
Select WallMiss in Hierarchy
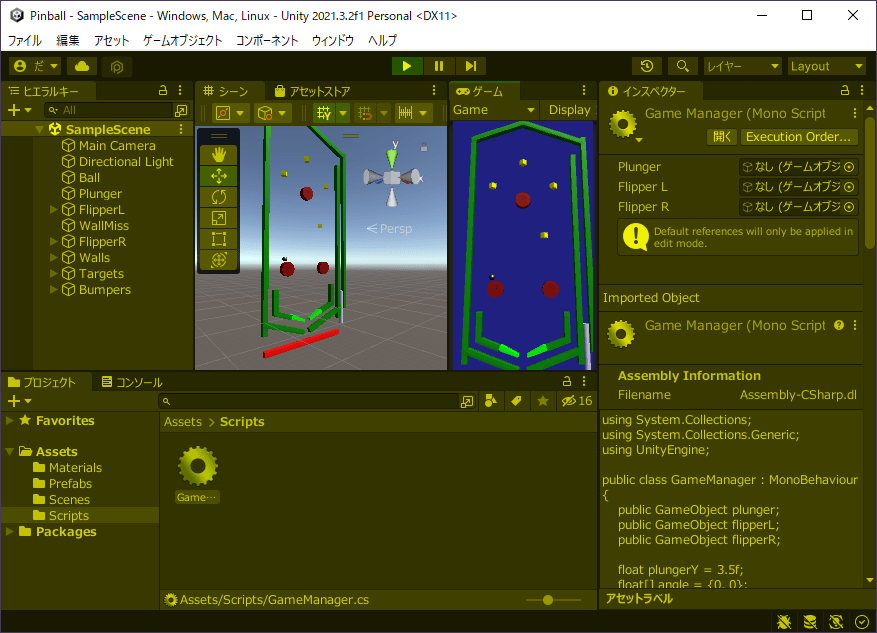(104, 226)
